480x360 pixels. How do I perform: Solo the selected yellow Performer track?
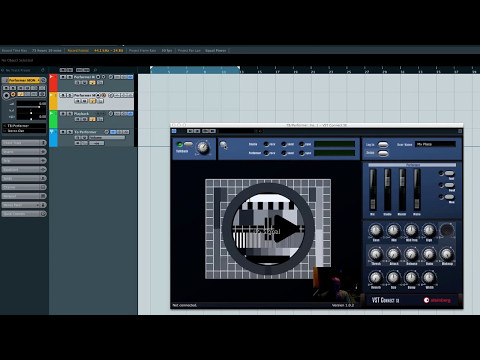(x=70, y=95)
